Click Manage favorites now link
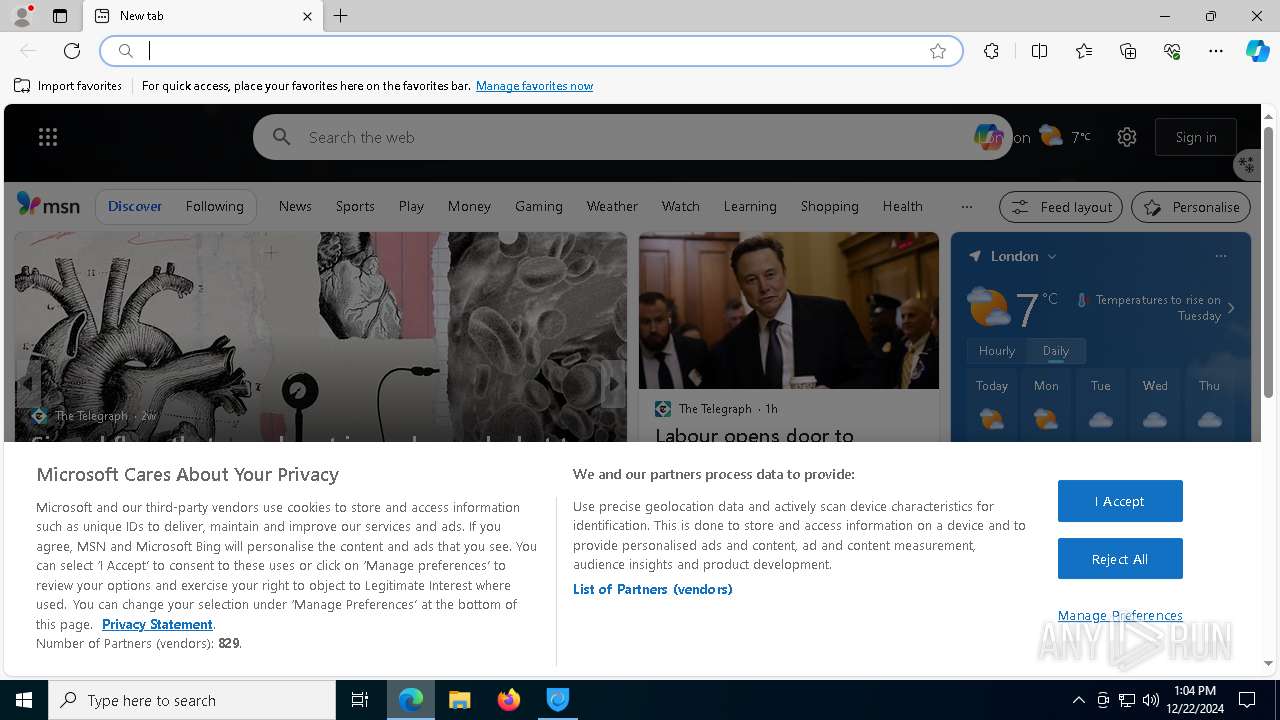Screen dimensions: 1280x720 [x=534, y=86]
